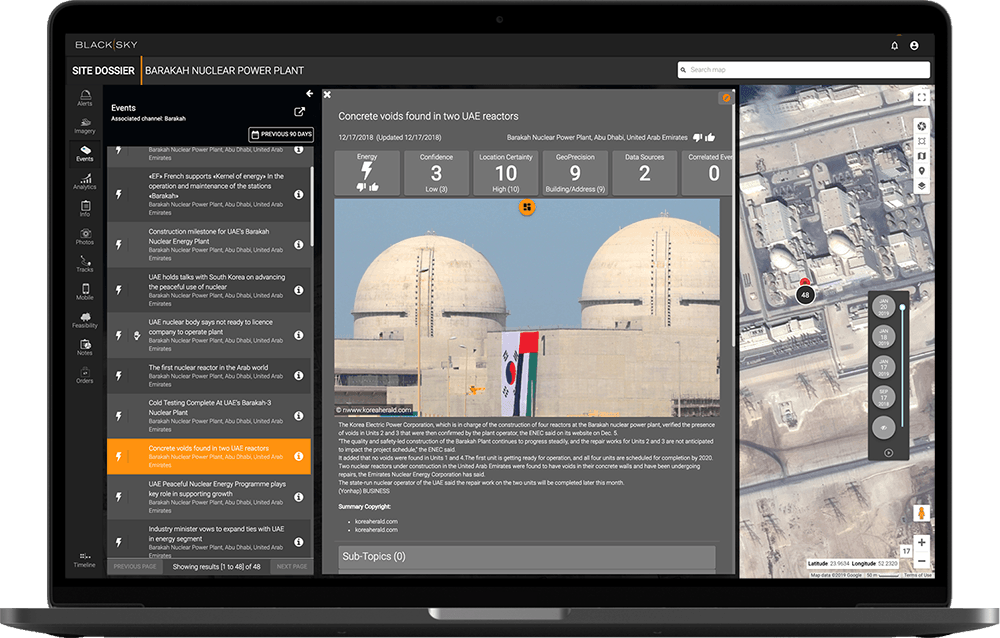The height and width of the screenshot is (638, 1000).
Task: Open 'Cold Testing Complete At UAE's Barakah-3' event
Action: coord(209,415)
